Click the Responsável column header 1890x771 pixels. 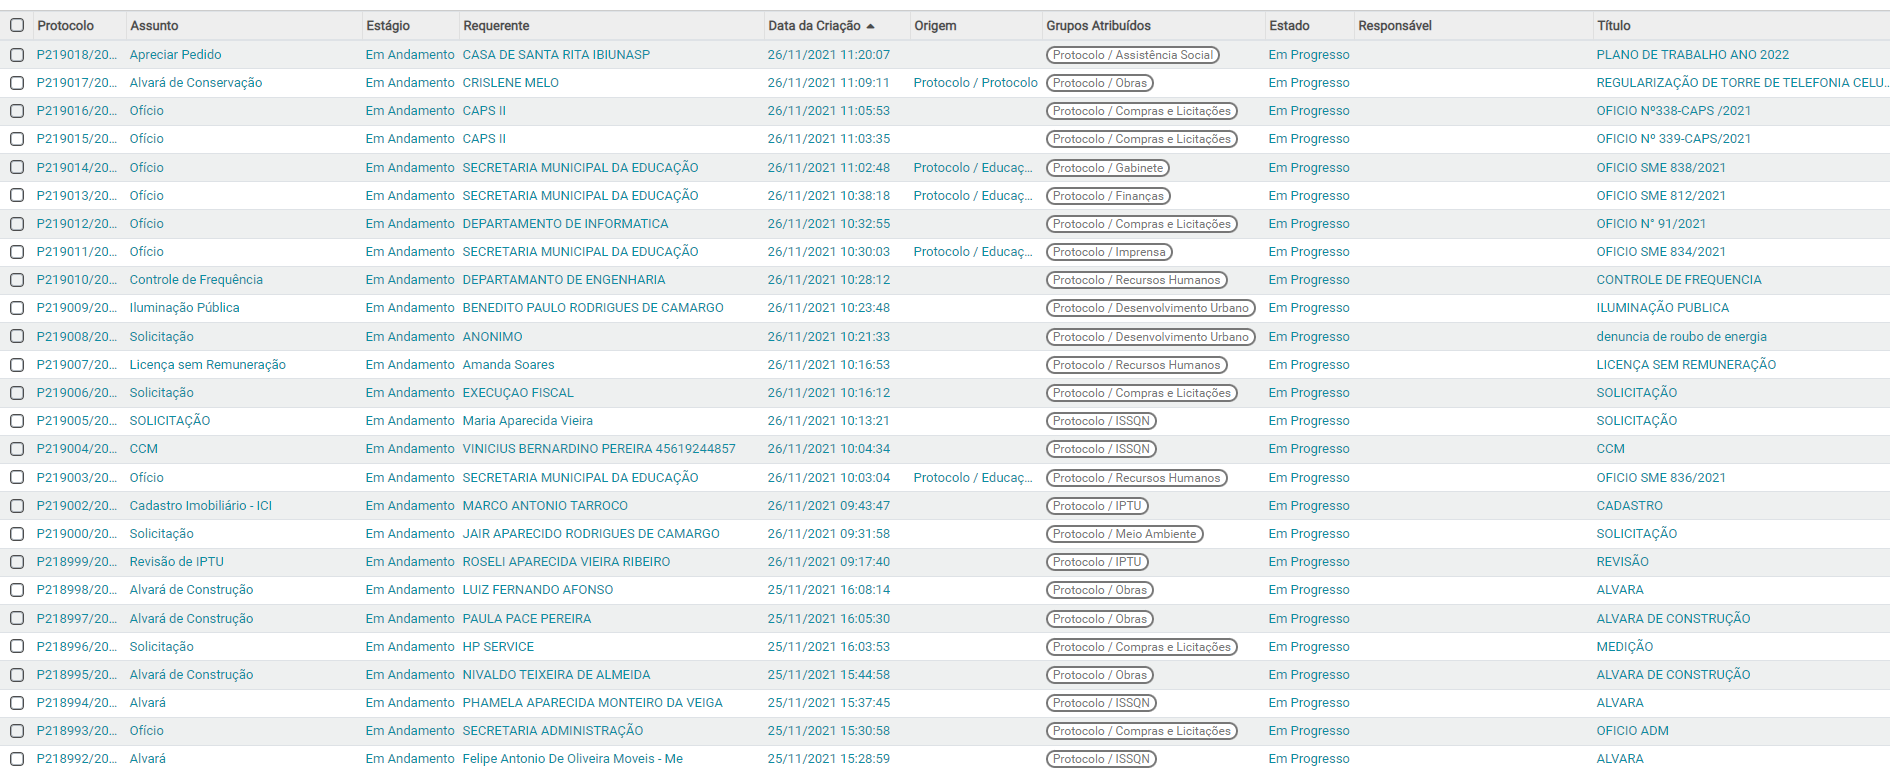coord(1394,26)
